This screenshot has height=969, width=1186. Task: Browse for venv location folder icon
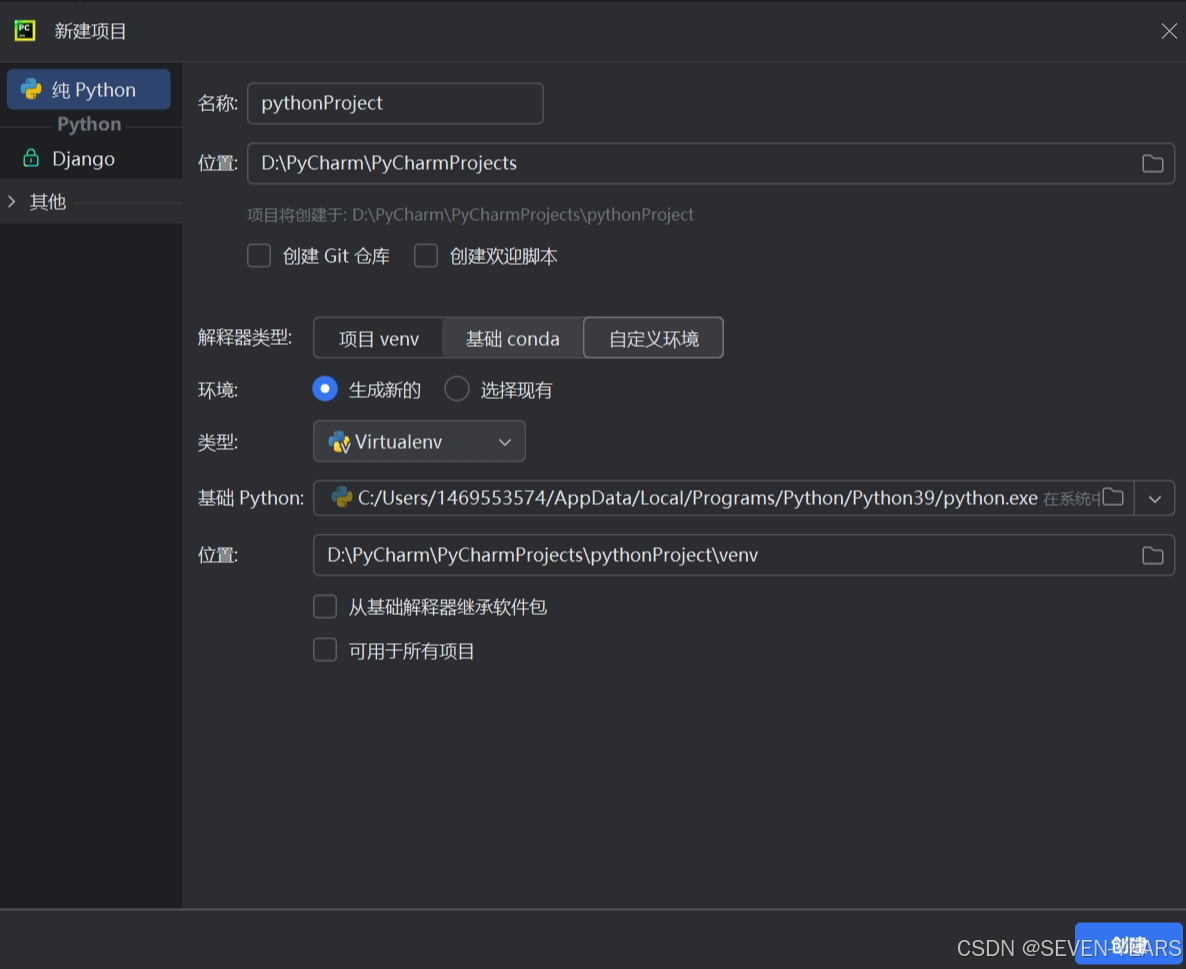click(1152, 555)
